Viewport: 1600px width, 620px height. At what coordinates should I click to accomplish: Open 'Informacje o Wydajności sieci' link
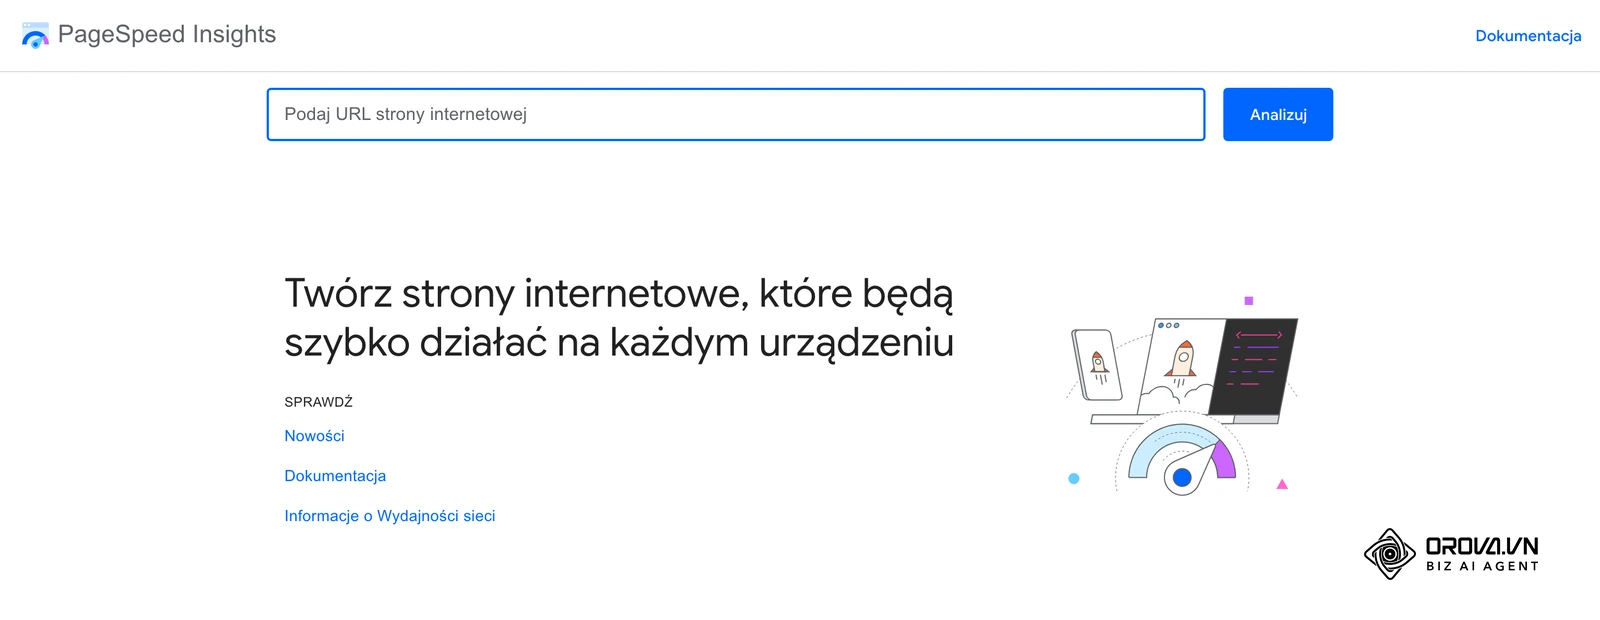(x=390, y=516)
